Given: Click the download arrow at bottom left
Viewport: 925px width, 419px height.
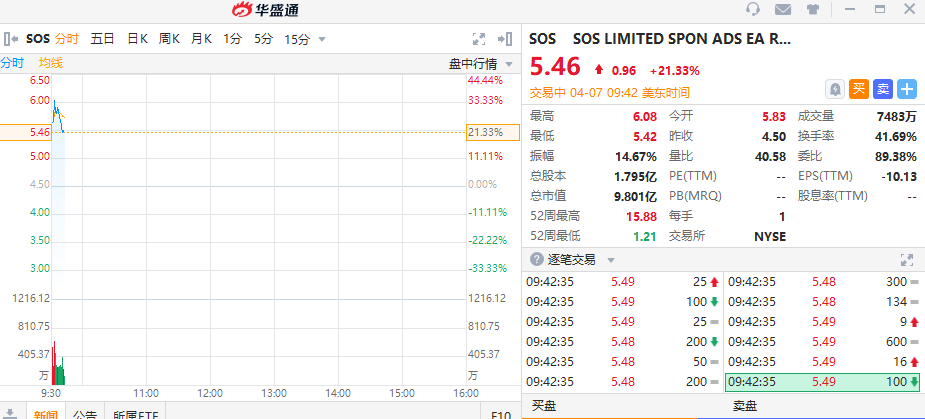Looking at the screenshot, I should pyautogui.click(x=10, y=413).
